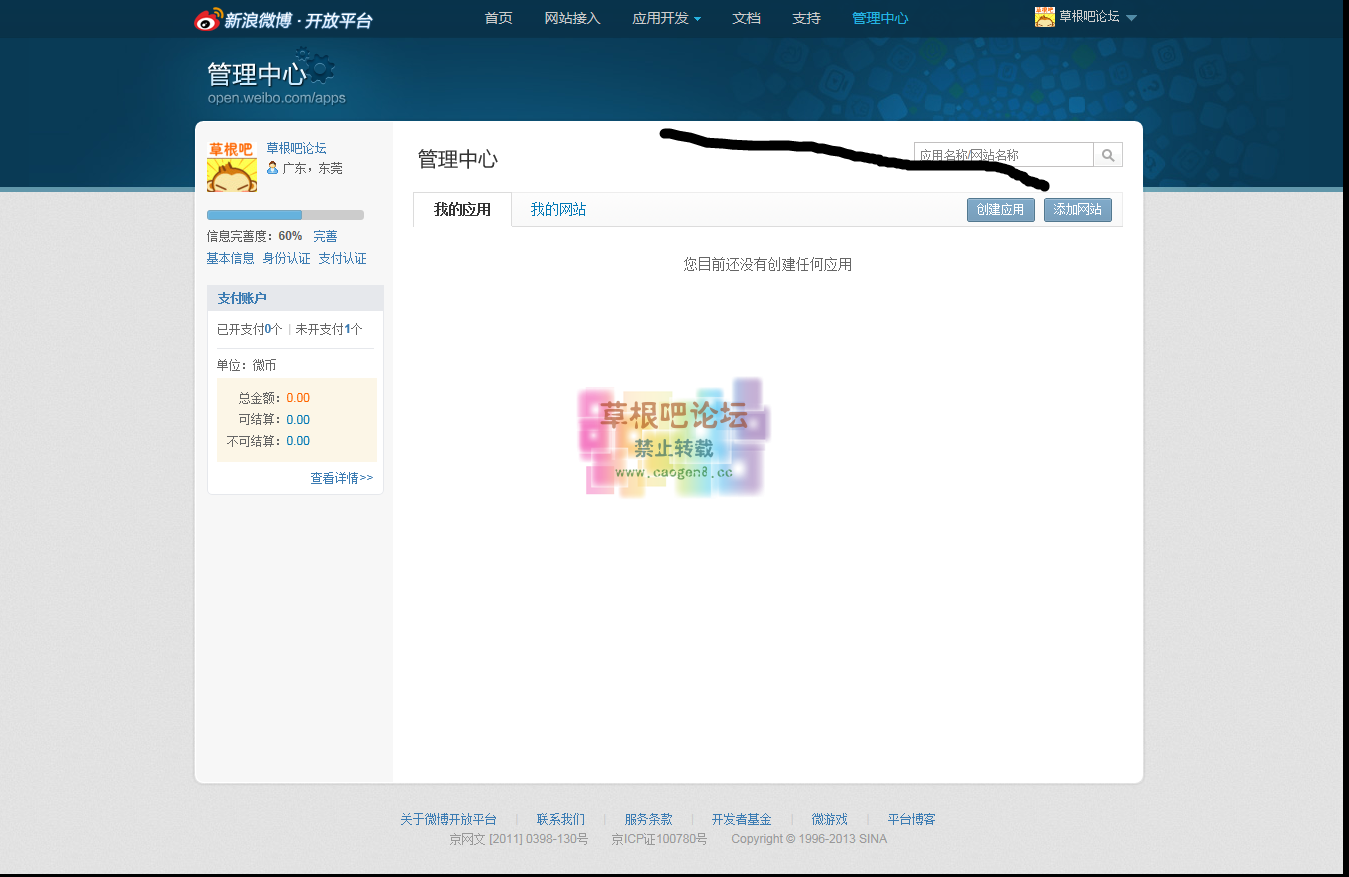
Task: Click the 添加网站 button
Action: click(1077, 209)
